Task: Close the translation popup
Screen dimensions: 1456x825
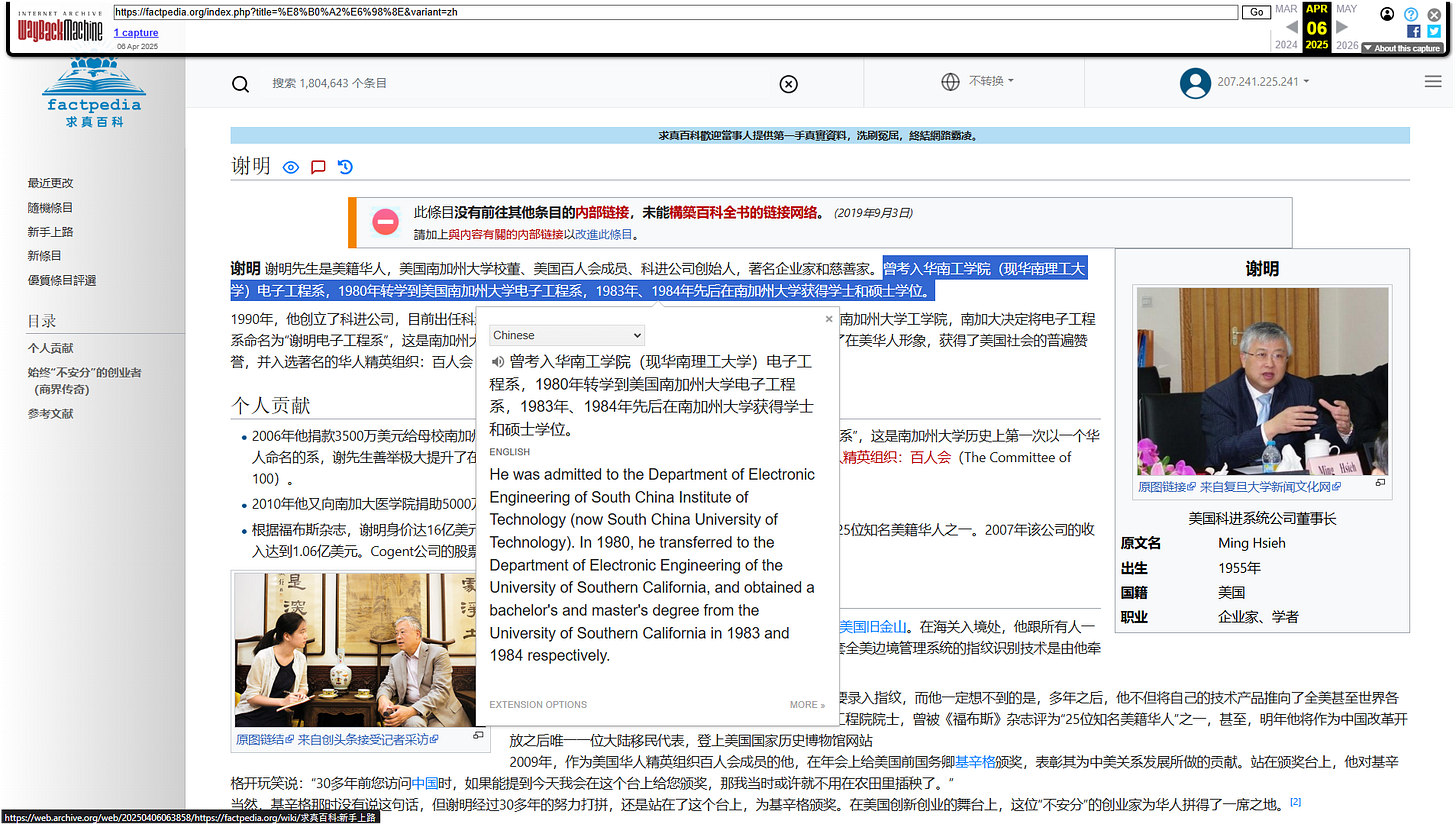Action: pyautogui.click(x=828, y=319)
